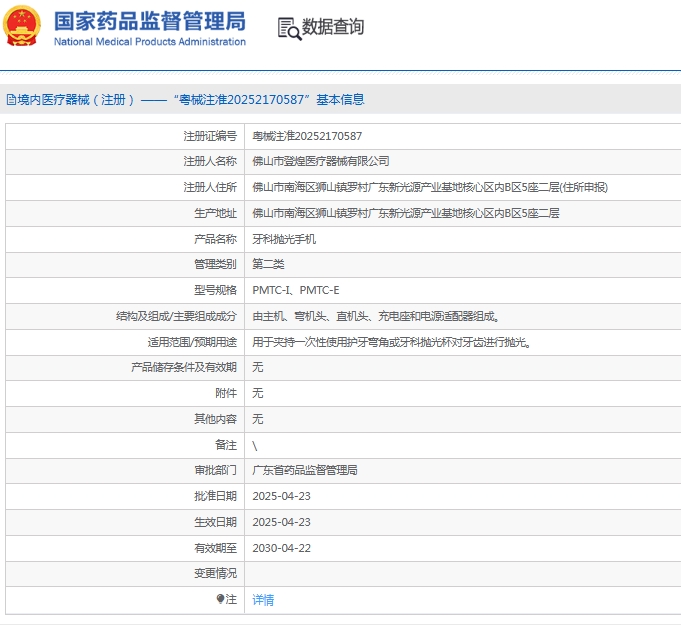Click the 注册证编号 label
This screenshot has height=625, width=681.
(x=210, y=136)
